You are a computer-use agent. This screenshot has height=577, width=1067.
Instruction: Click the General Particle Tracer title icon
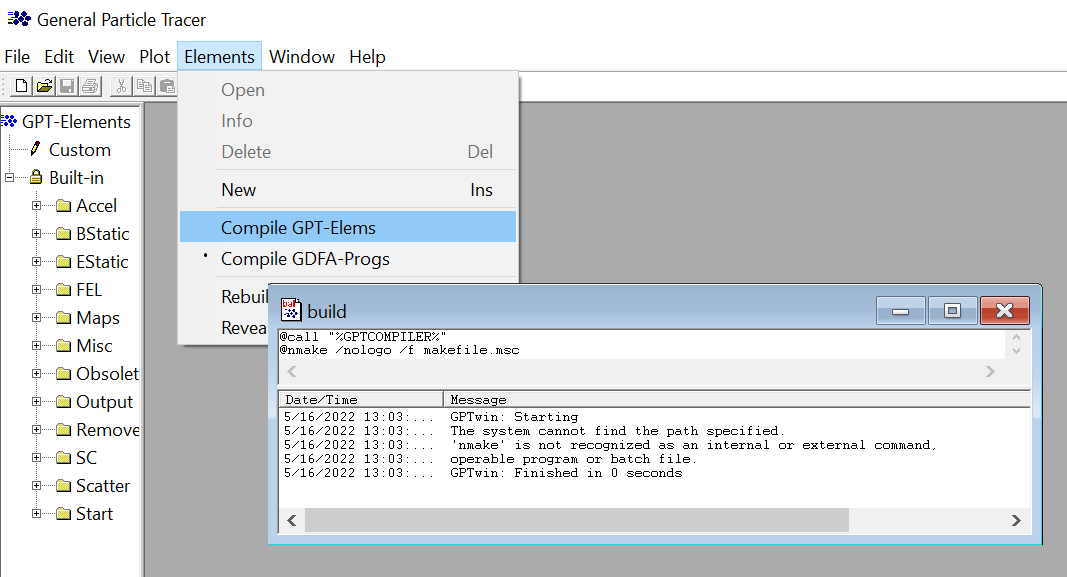[18, 19]
